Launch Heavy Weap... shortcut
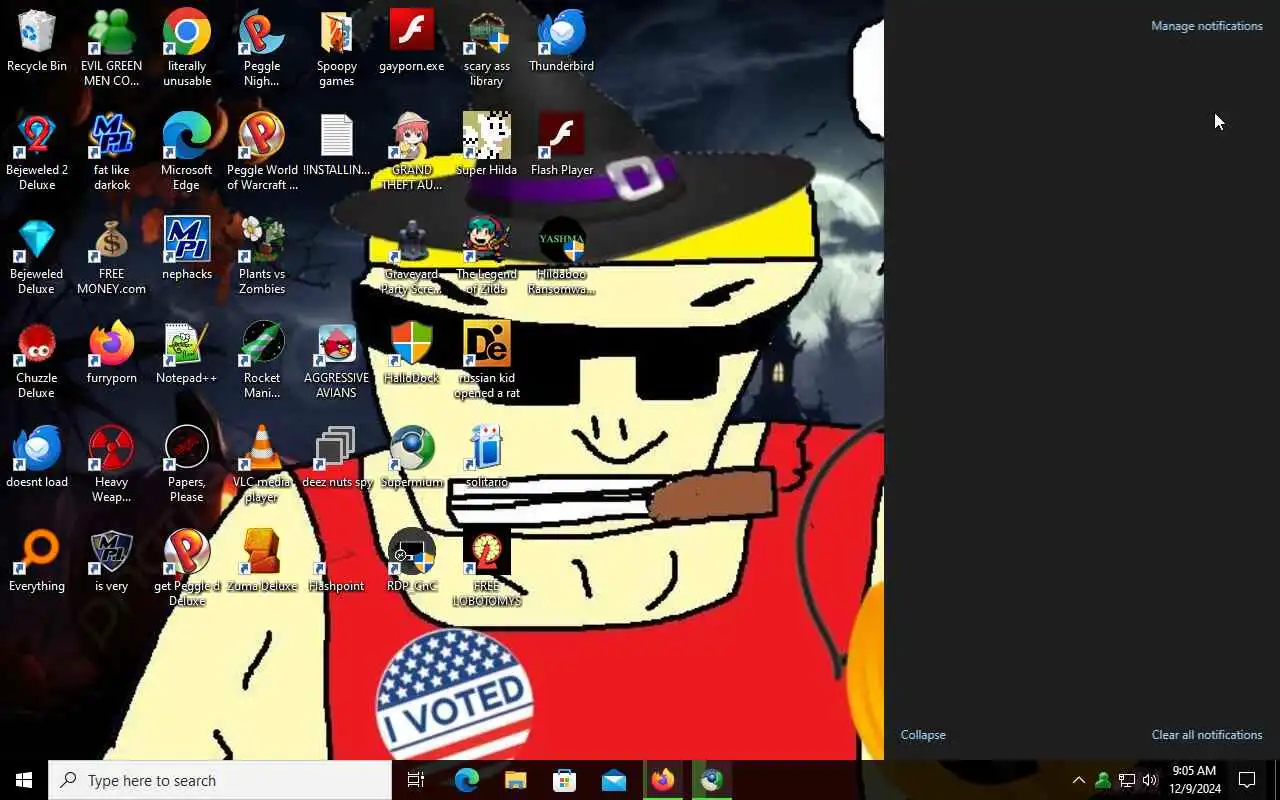This screenshot has width=1280, height=800. point(111,464)
